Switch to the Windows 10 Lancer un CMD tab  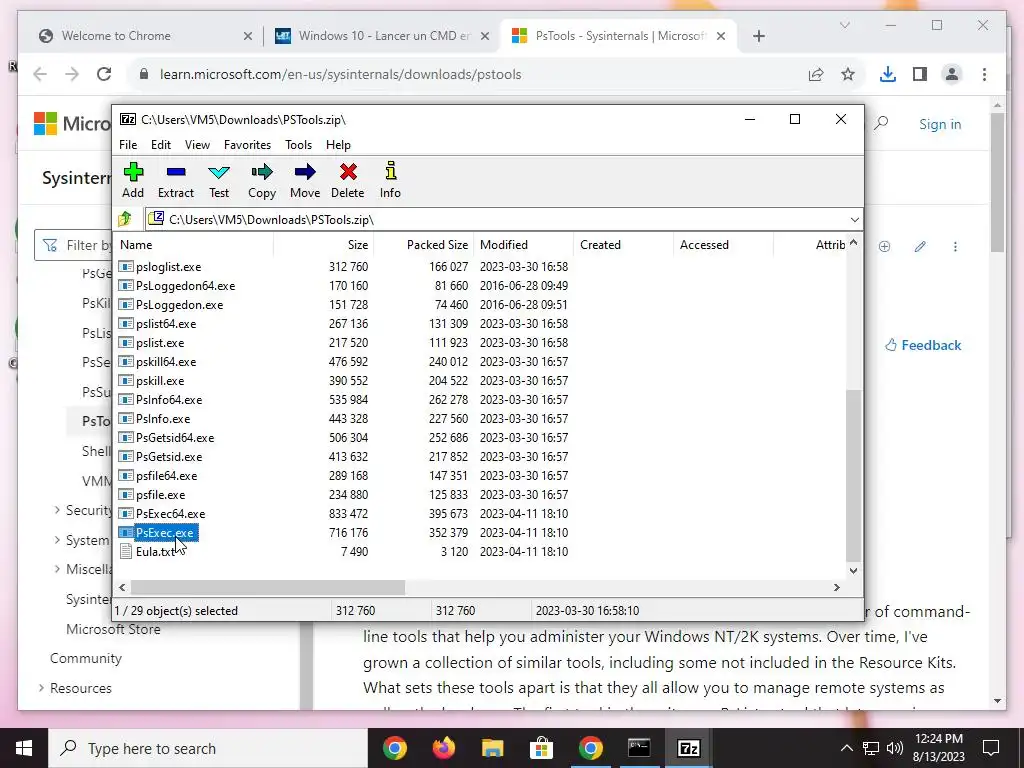(383, 36)
